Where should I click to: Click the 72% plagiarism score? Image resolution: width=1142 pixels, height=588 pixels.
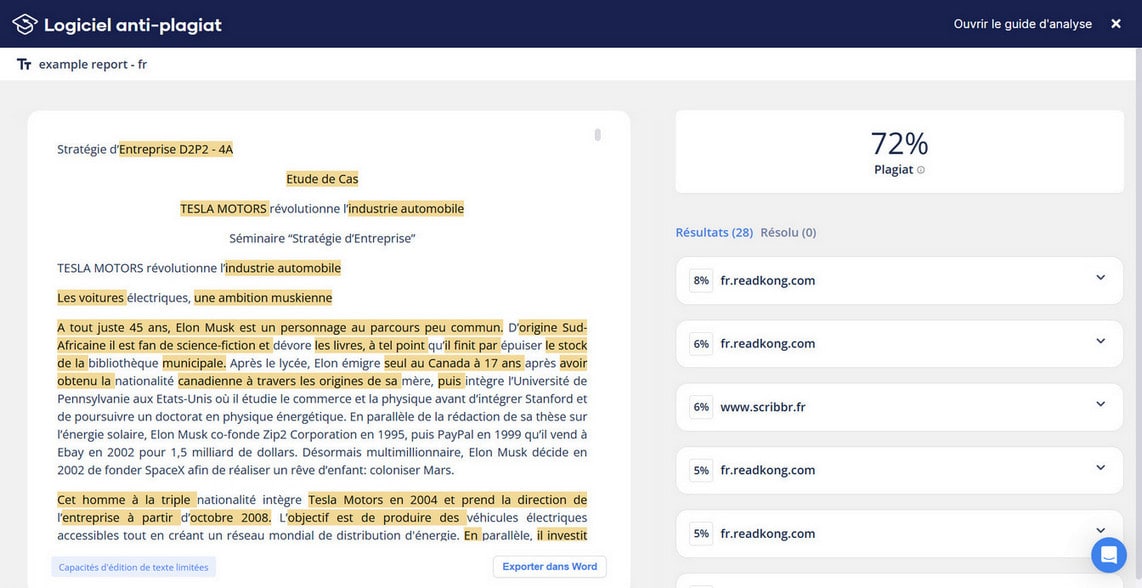tap(899, 144)
